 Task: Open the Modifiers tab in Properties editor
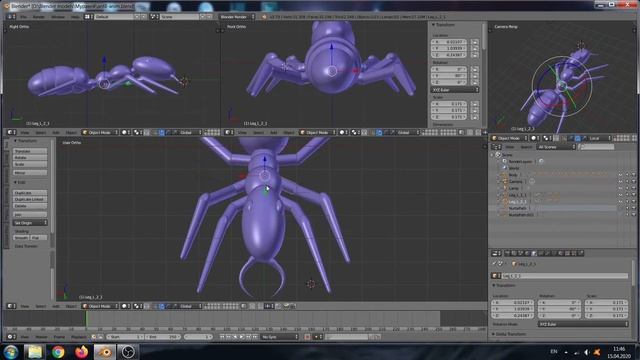tap(547, 253)
